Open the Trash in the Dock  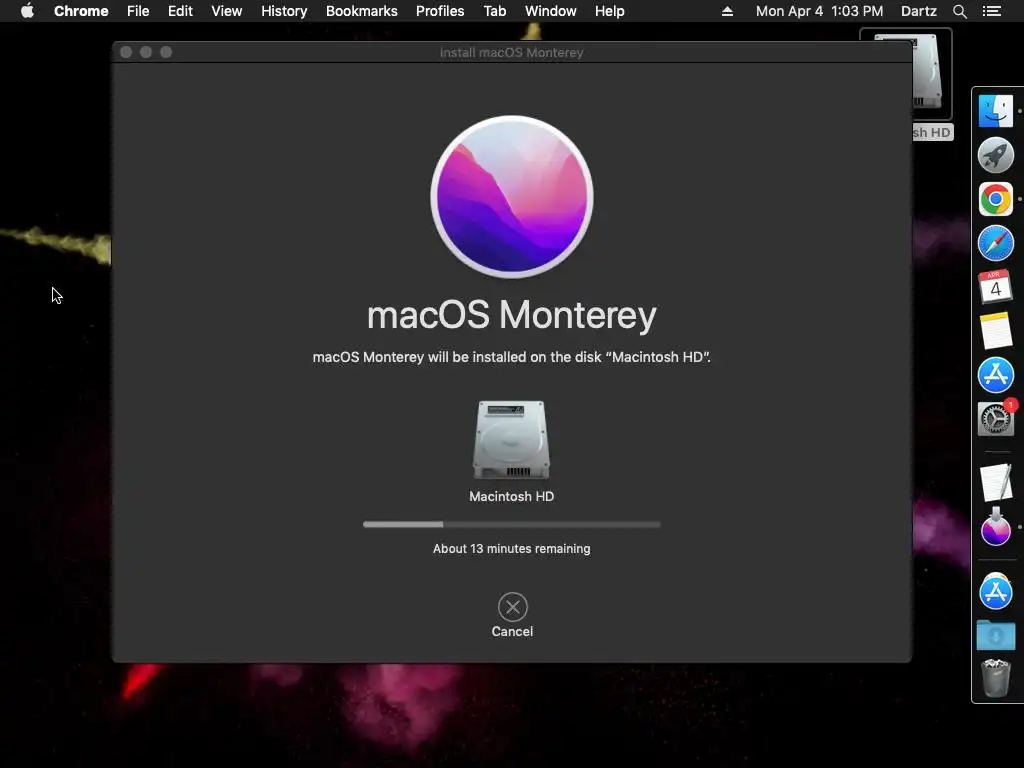click(995, 679)
